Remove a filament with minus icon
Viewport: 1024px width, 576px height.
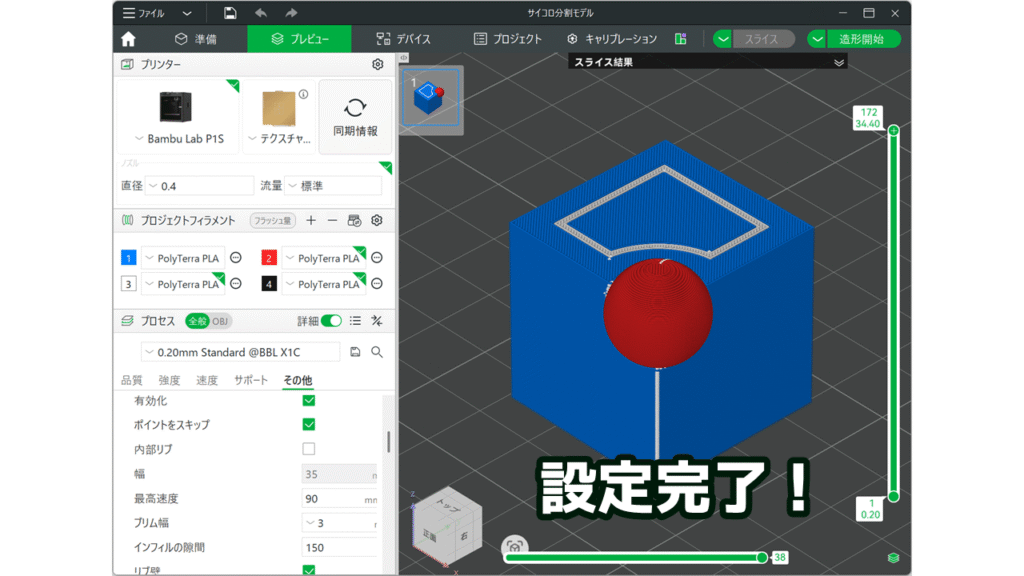pos(332,220)
